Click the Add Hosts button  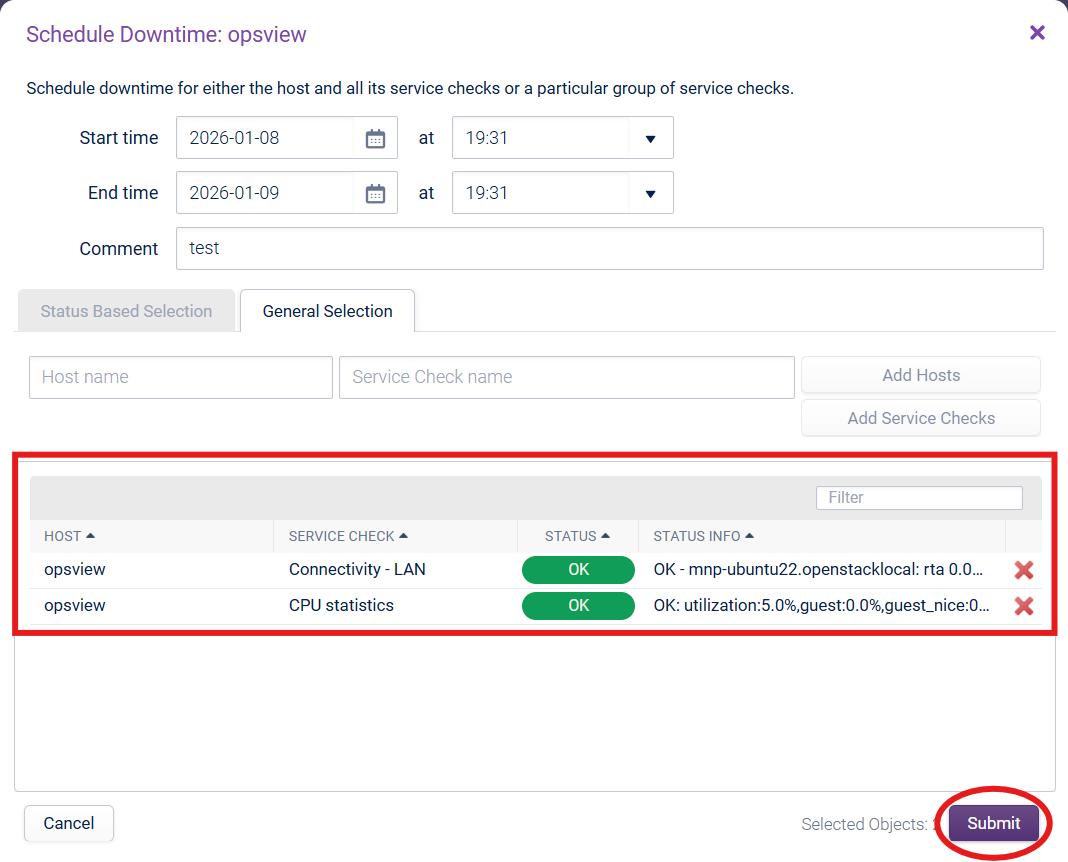coord(920,375)
